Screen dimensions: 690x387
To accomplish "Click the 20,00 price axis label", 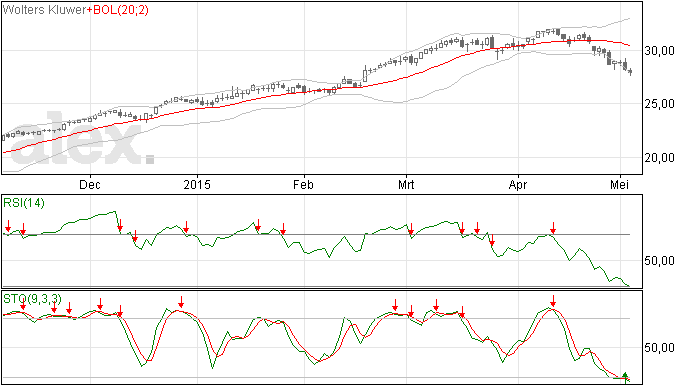I will coord(659,158).
